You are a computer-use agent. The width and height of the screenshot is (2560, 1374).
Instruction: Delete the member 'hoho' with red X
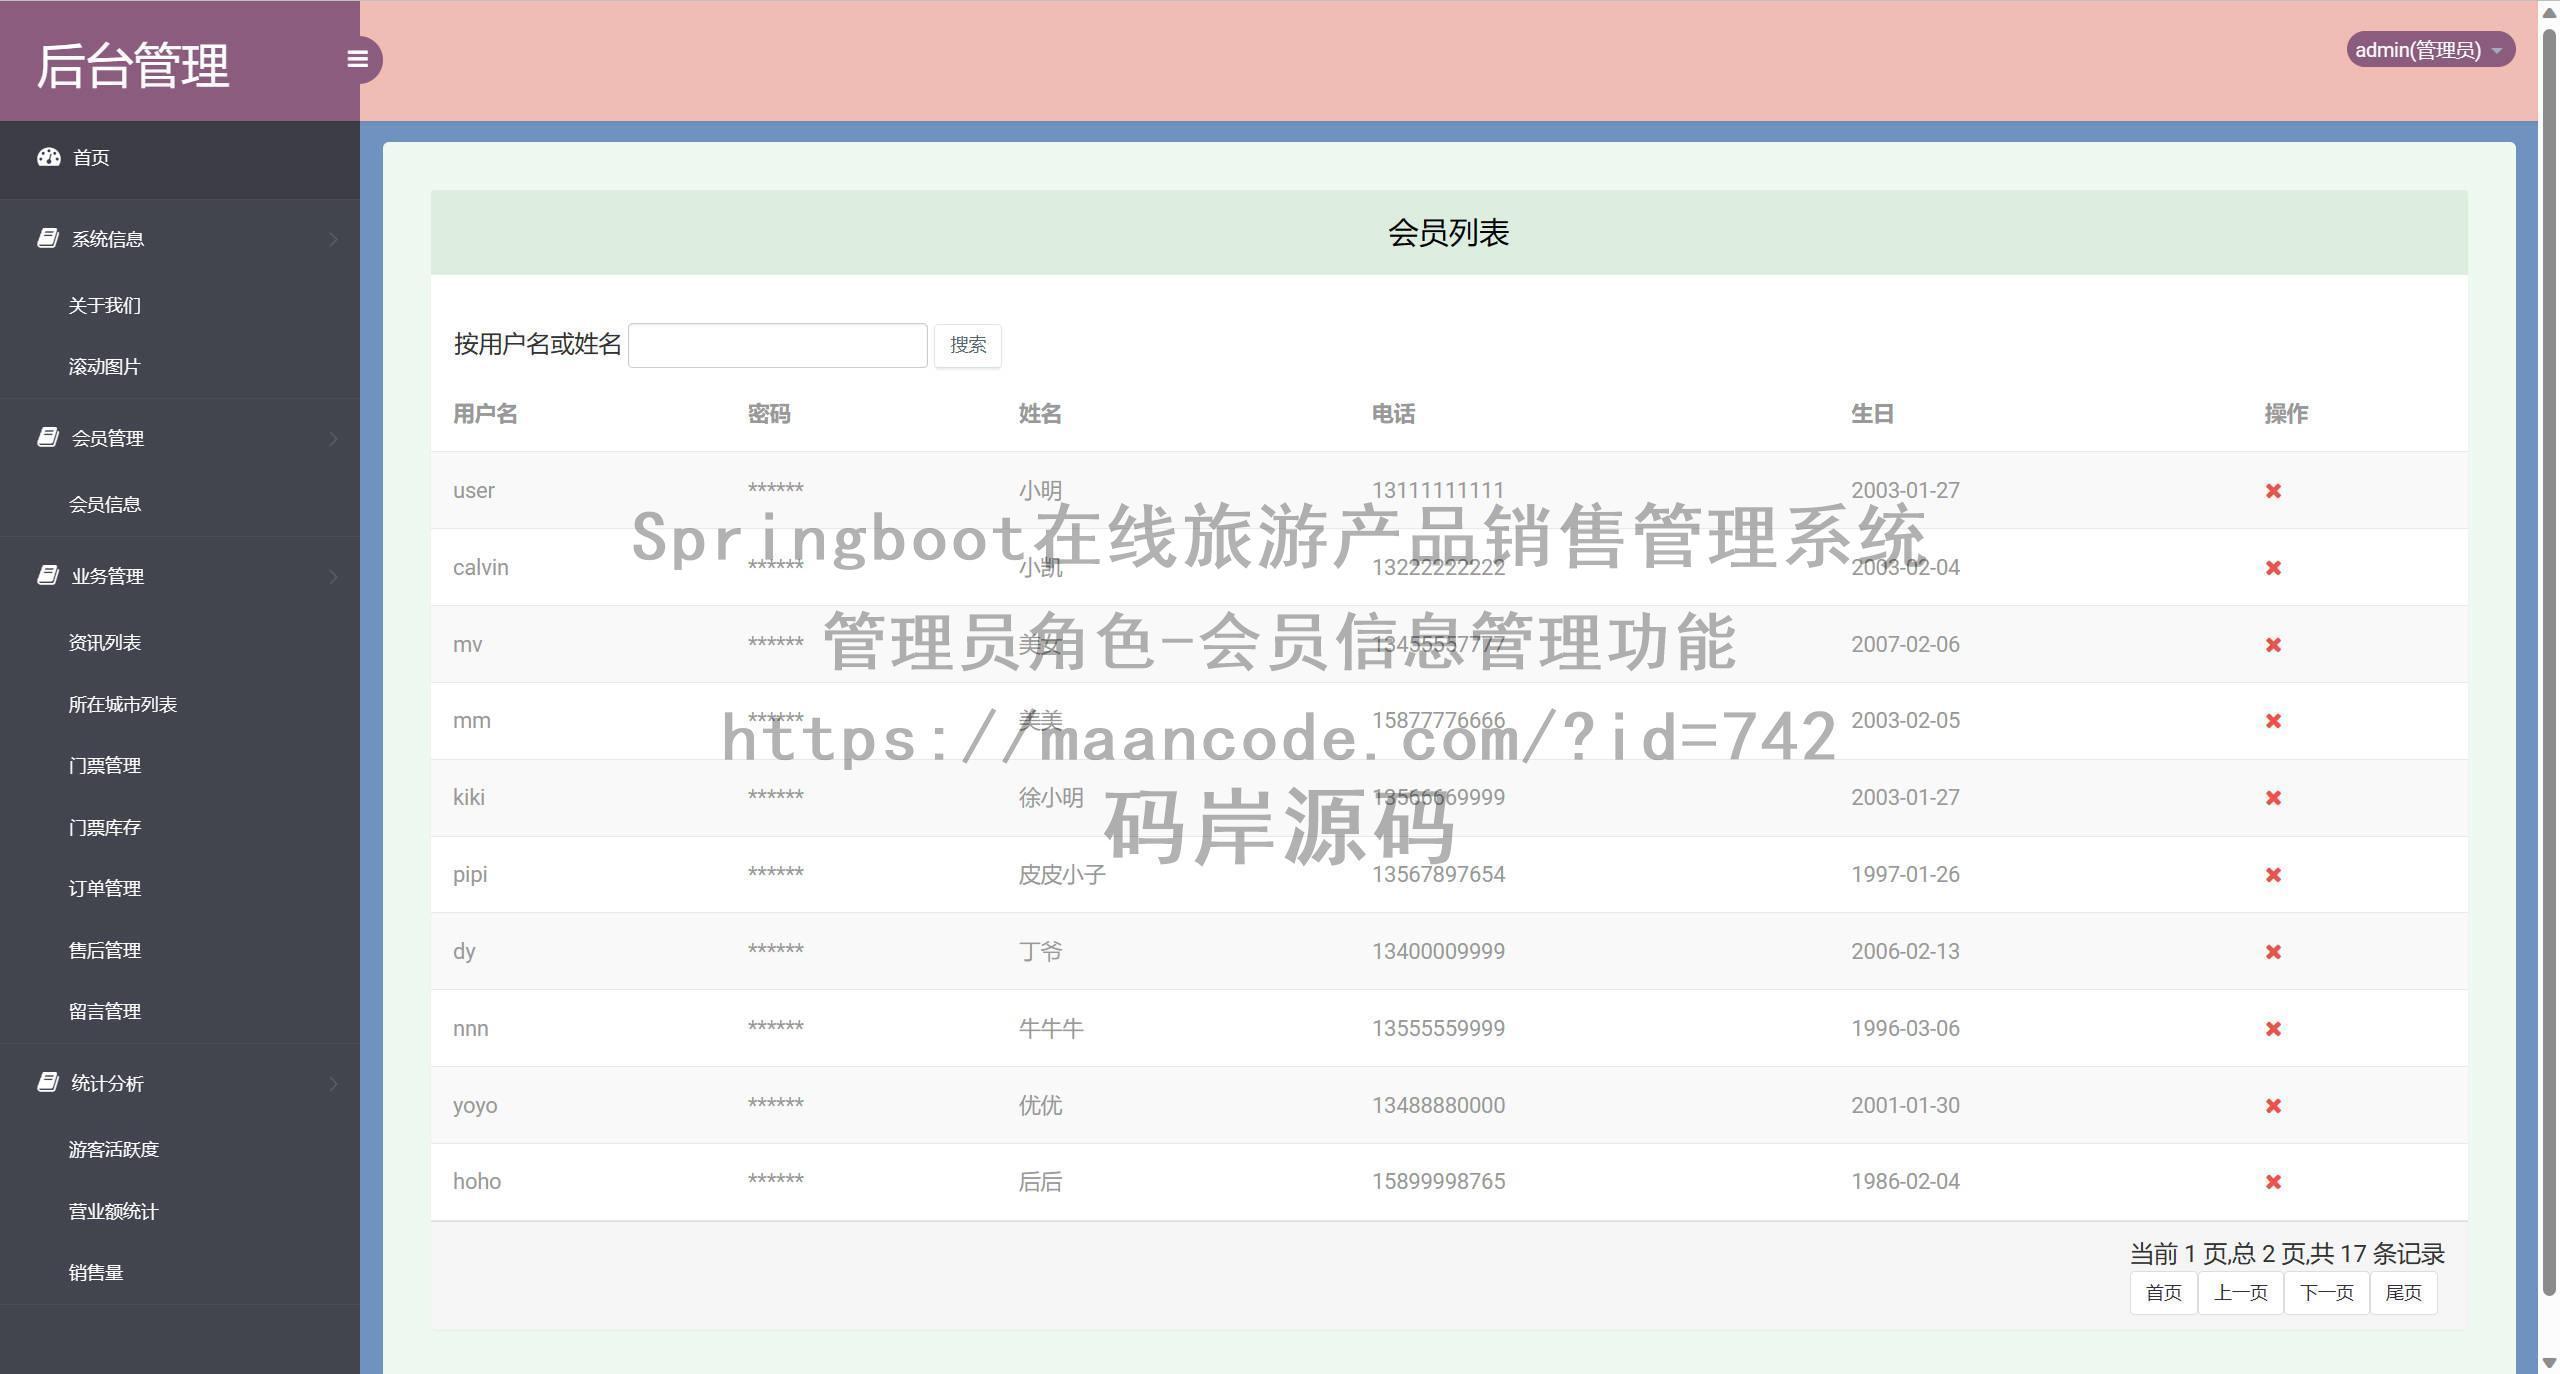point(2273,1182)
